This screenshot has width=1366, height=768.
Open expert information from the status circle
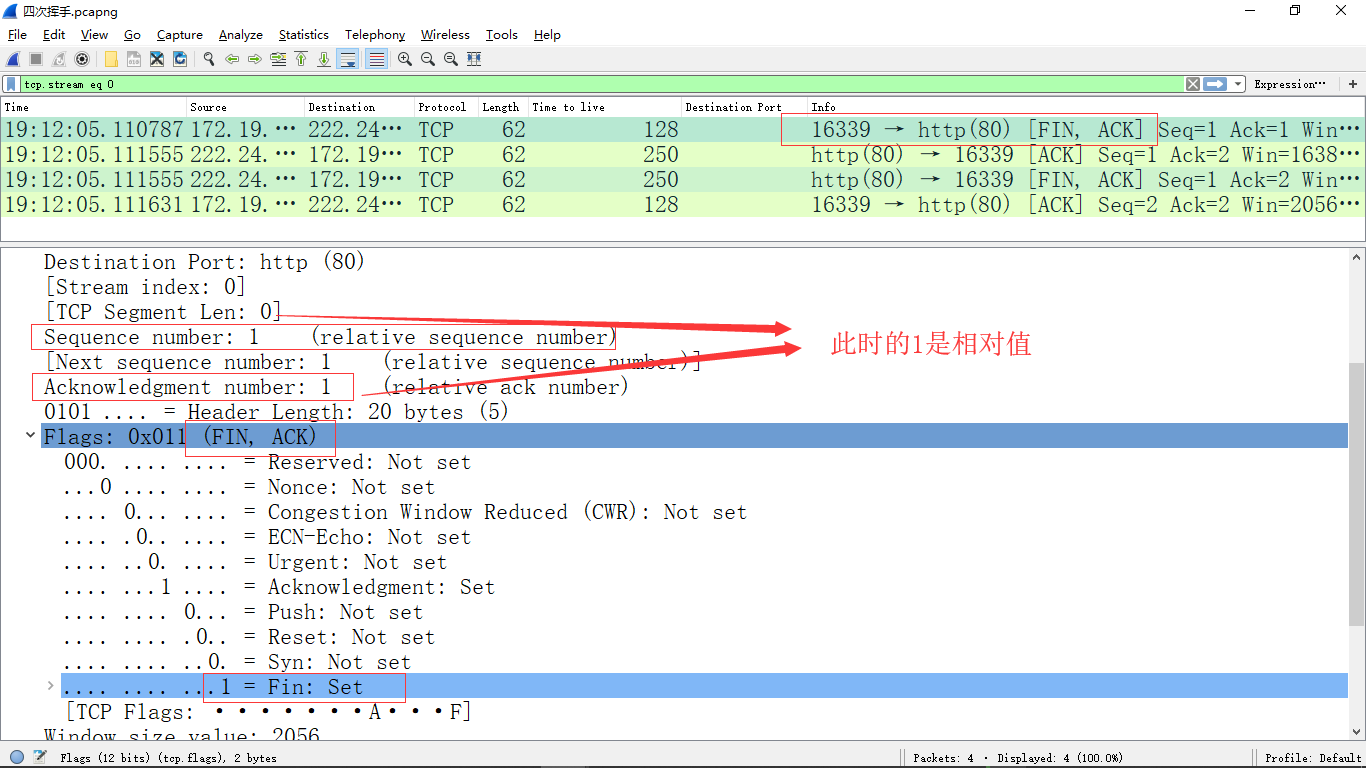click(17, 757)
